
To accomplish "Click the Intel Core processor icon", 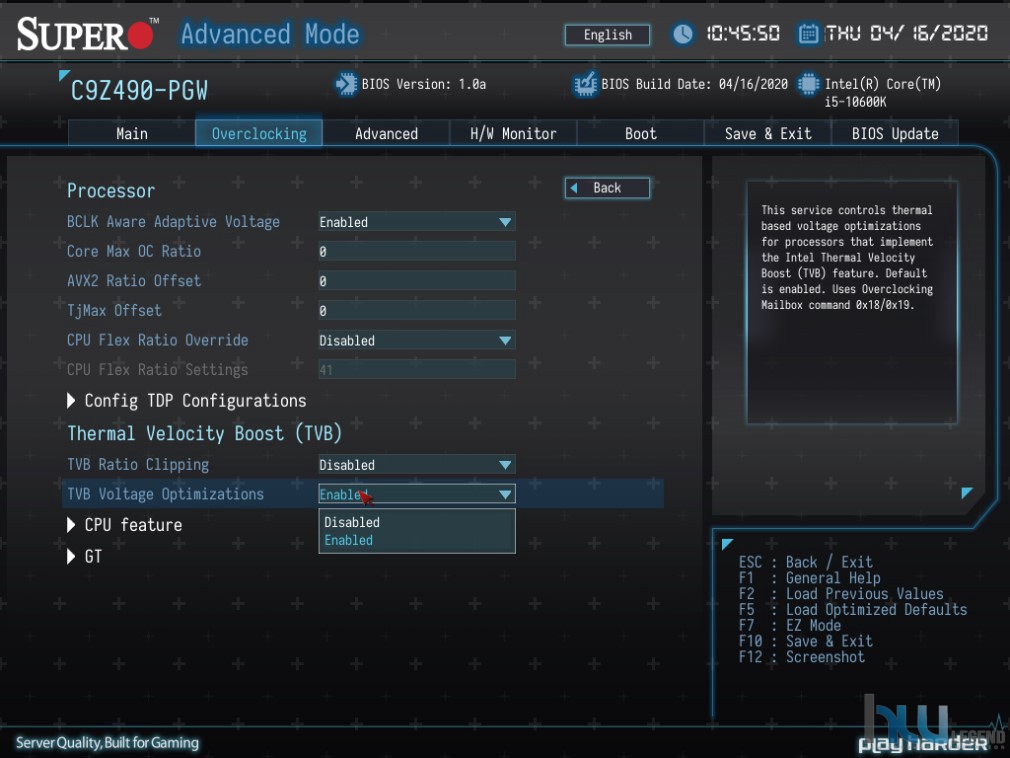I will click(x=808, y=84).
